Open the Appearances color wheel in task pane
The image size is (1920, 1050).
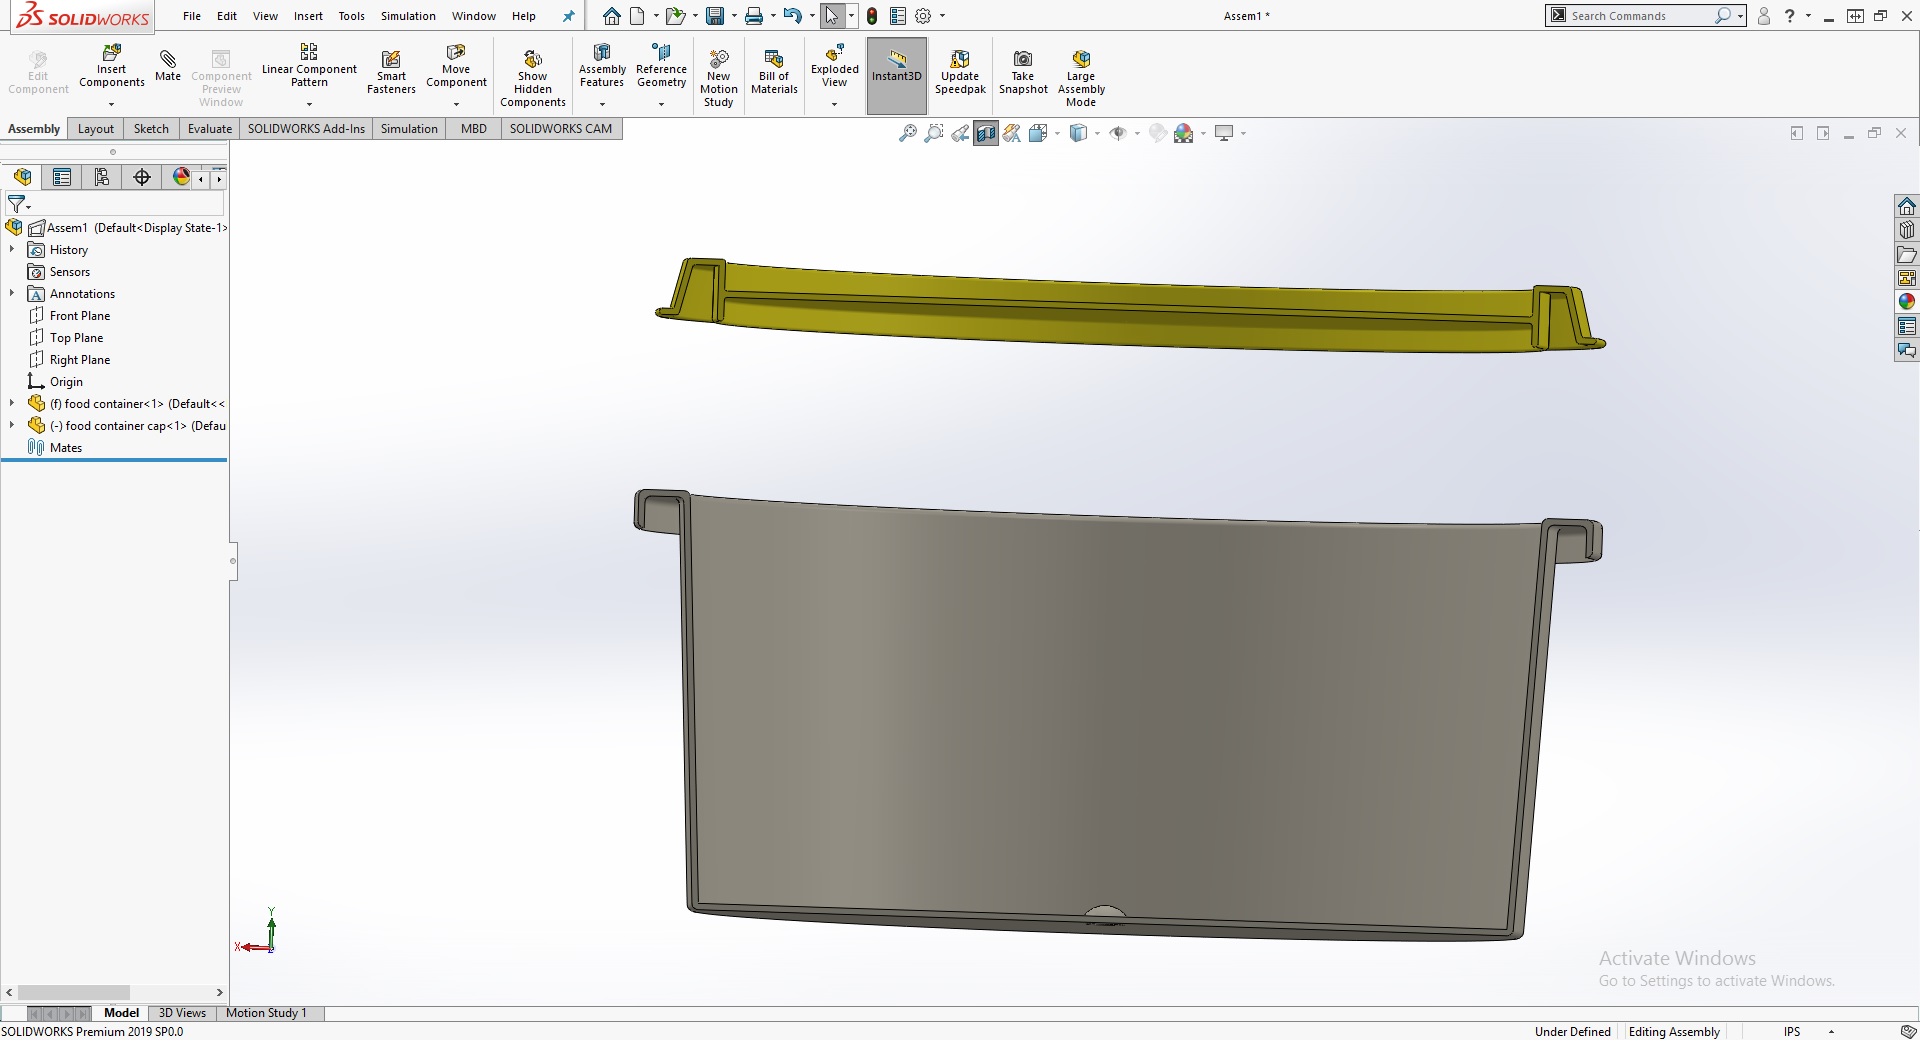(x=1906, y=302)
